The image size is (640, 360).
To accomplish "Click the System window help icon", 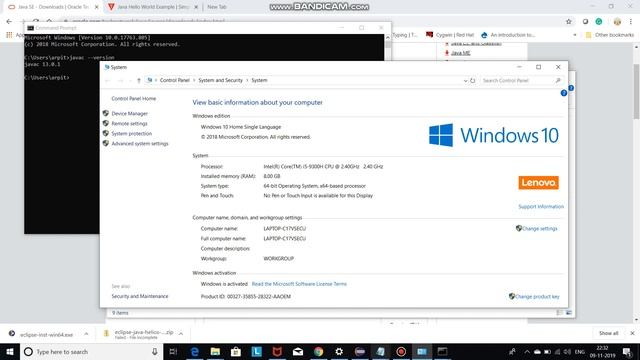I will [564, 93].
